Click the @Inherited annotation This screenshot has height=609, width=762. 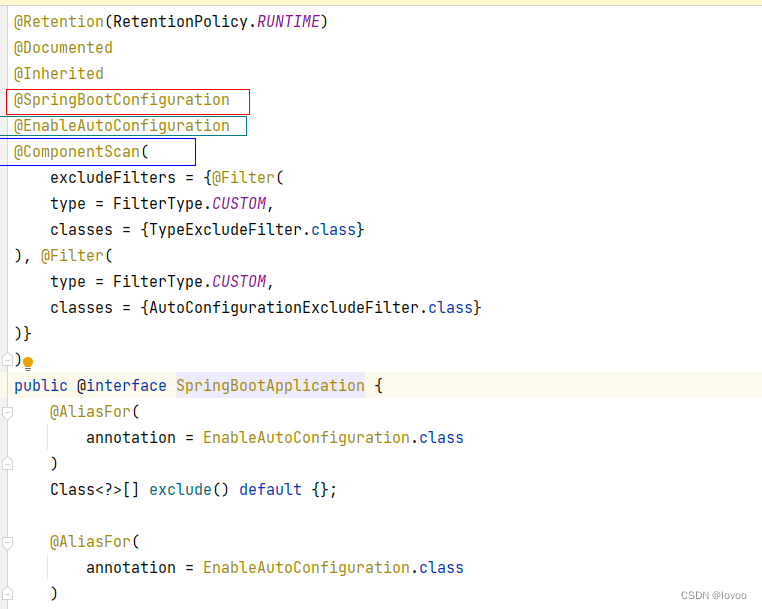[59, 74]
